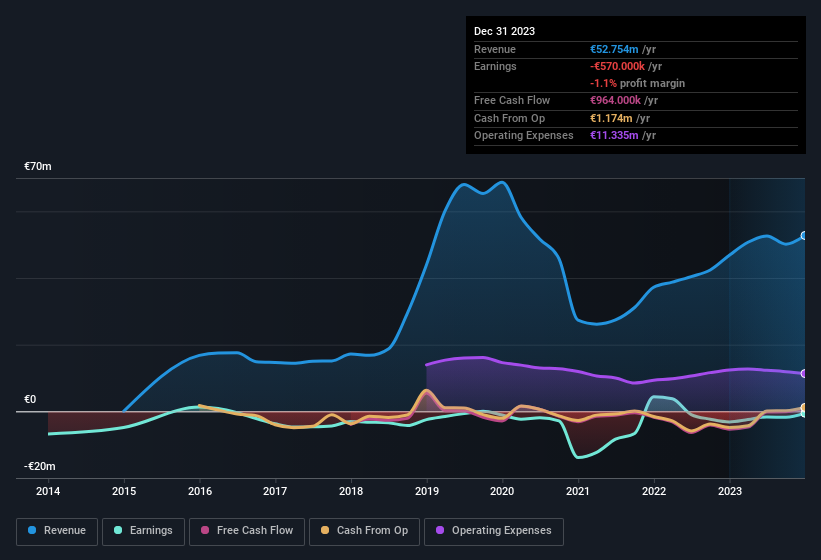The height and width of the screenshot is (560, 821).
Task: Click the orange Cash From Op dot
Action: pyautogui.click(x=326, y=531)
